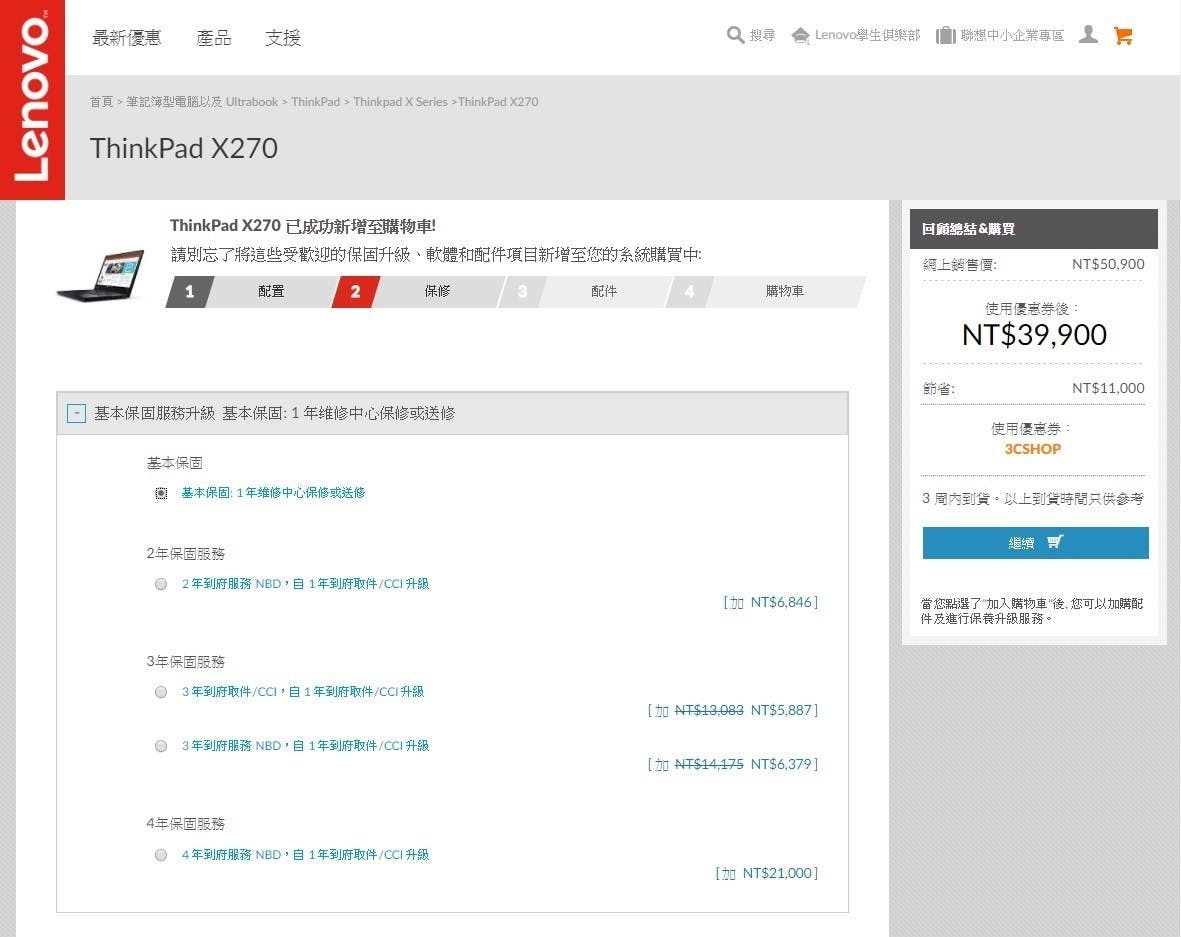Click the 加 NT$21,000 price

point(767,874)
